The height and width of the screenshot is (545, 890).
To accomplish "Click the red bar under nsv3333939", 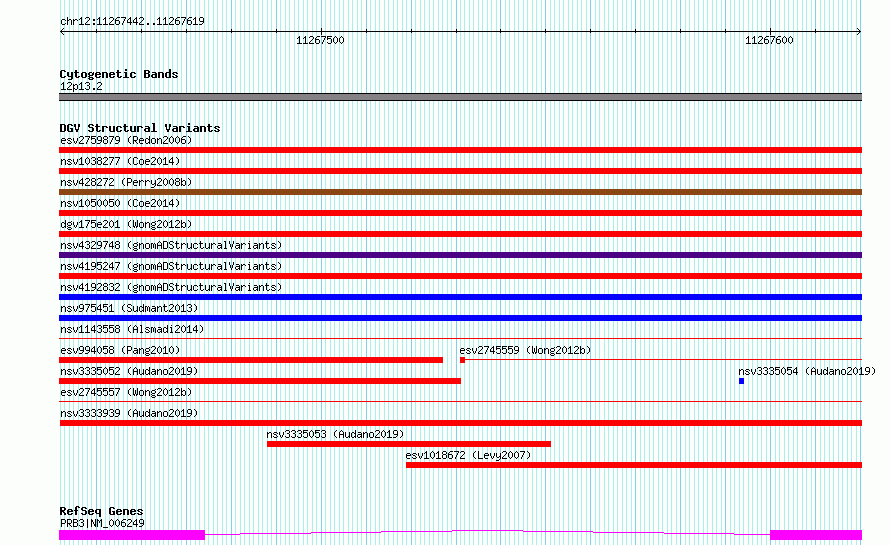I will [x=460, y=423].
